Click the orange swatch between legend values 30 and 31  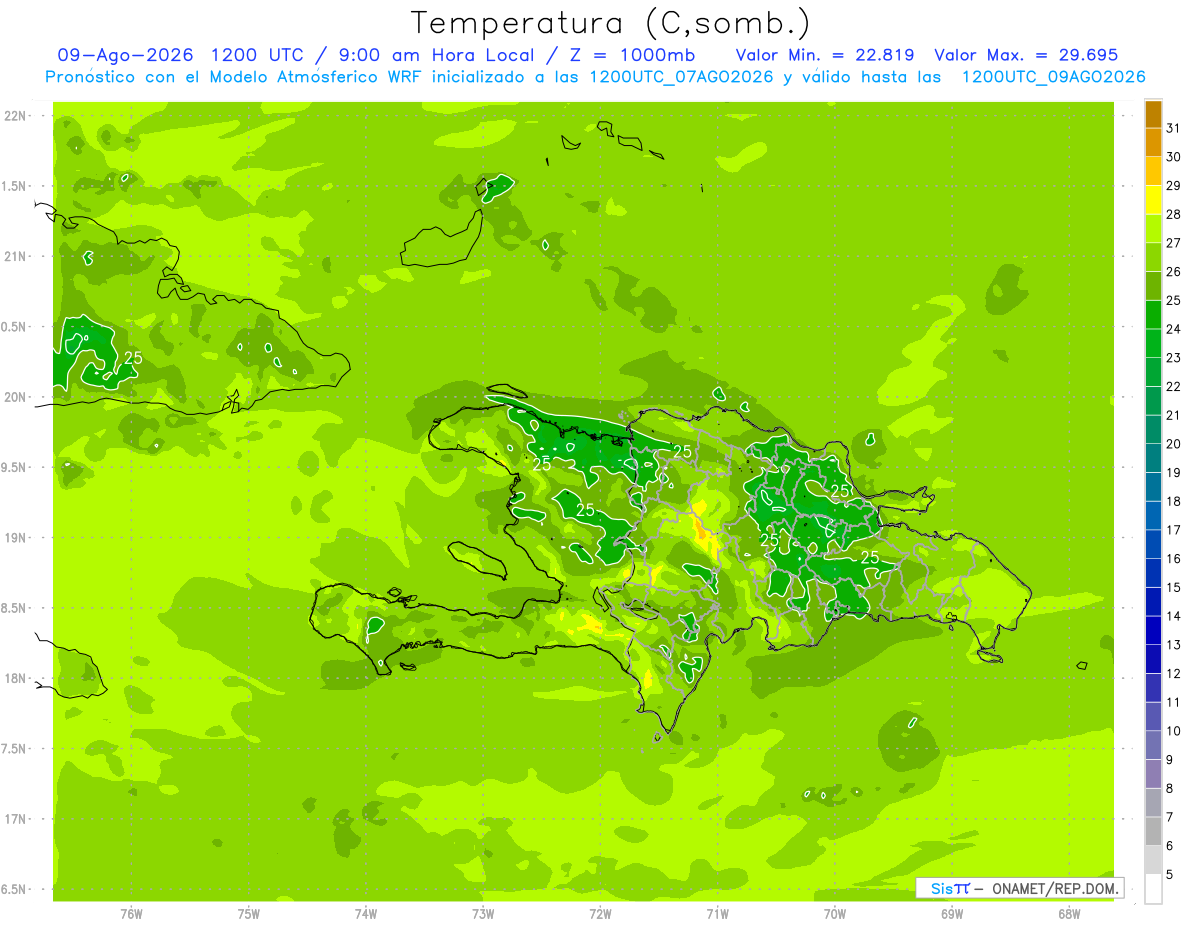point(1153,142)
